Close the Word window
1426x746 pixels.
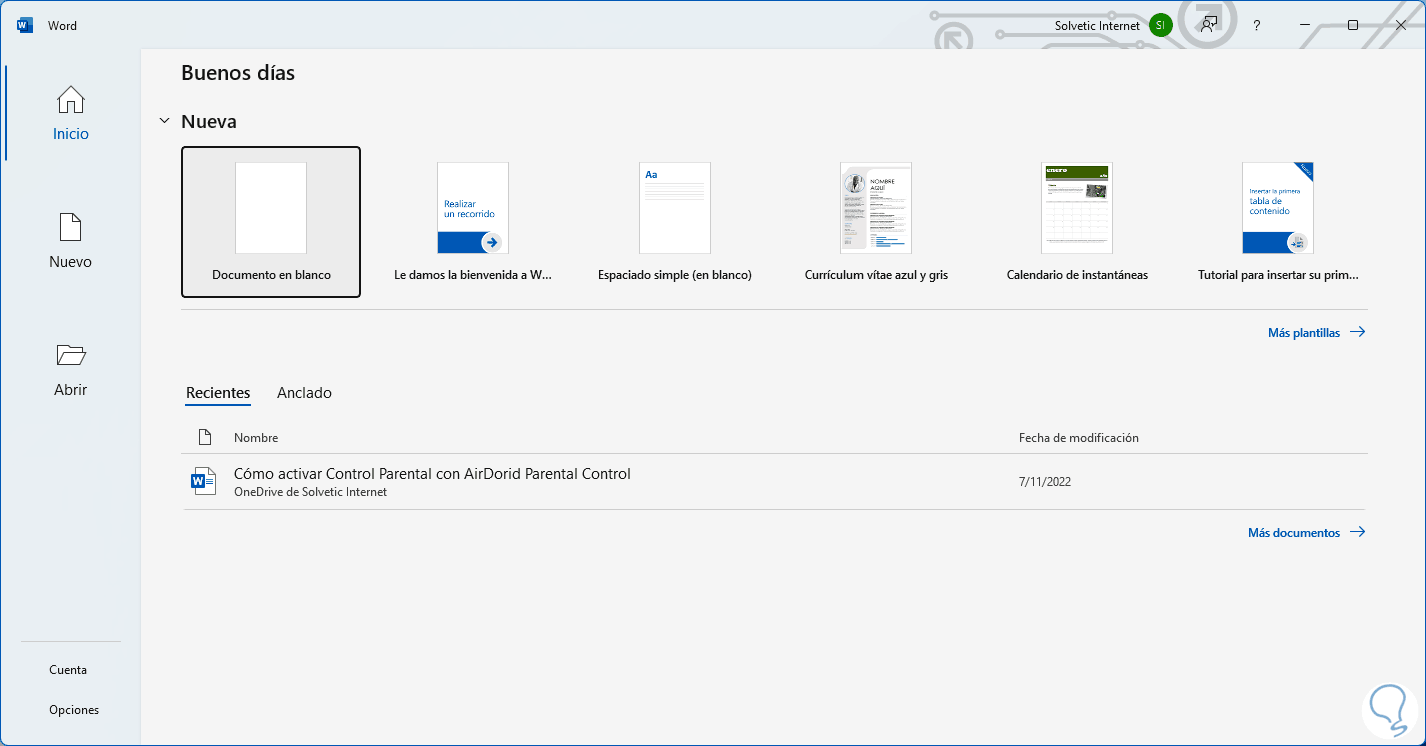coord(1400,25)
